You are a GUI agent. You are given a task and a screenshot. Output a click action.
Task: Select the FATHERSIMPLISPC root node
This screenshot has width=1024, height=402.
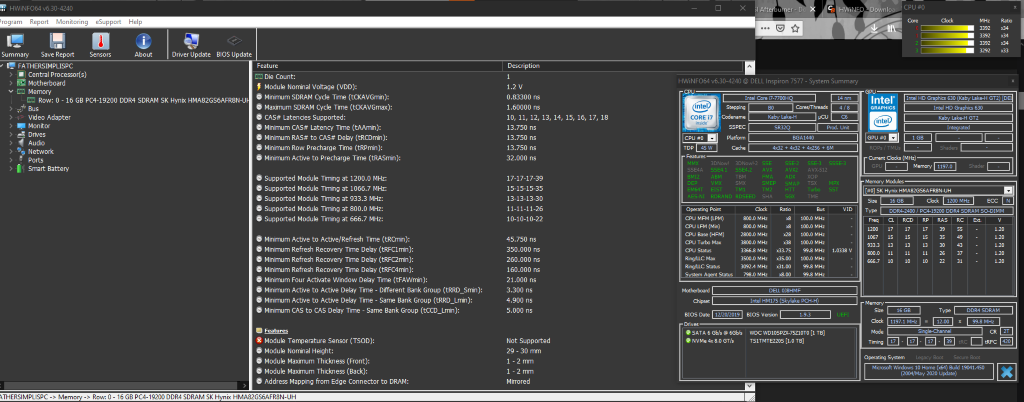[43, 66]
